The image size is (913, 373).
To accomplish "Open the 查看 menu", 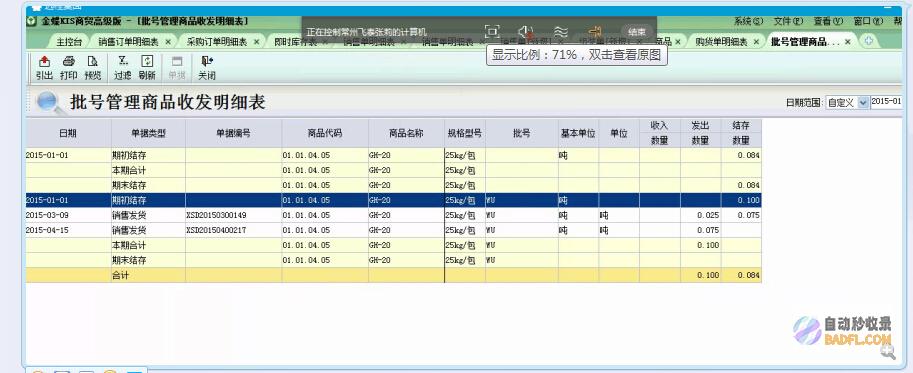I will pos(828,22).
